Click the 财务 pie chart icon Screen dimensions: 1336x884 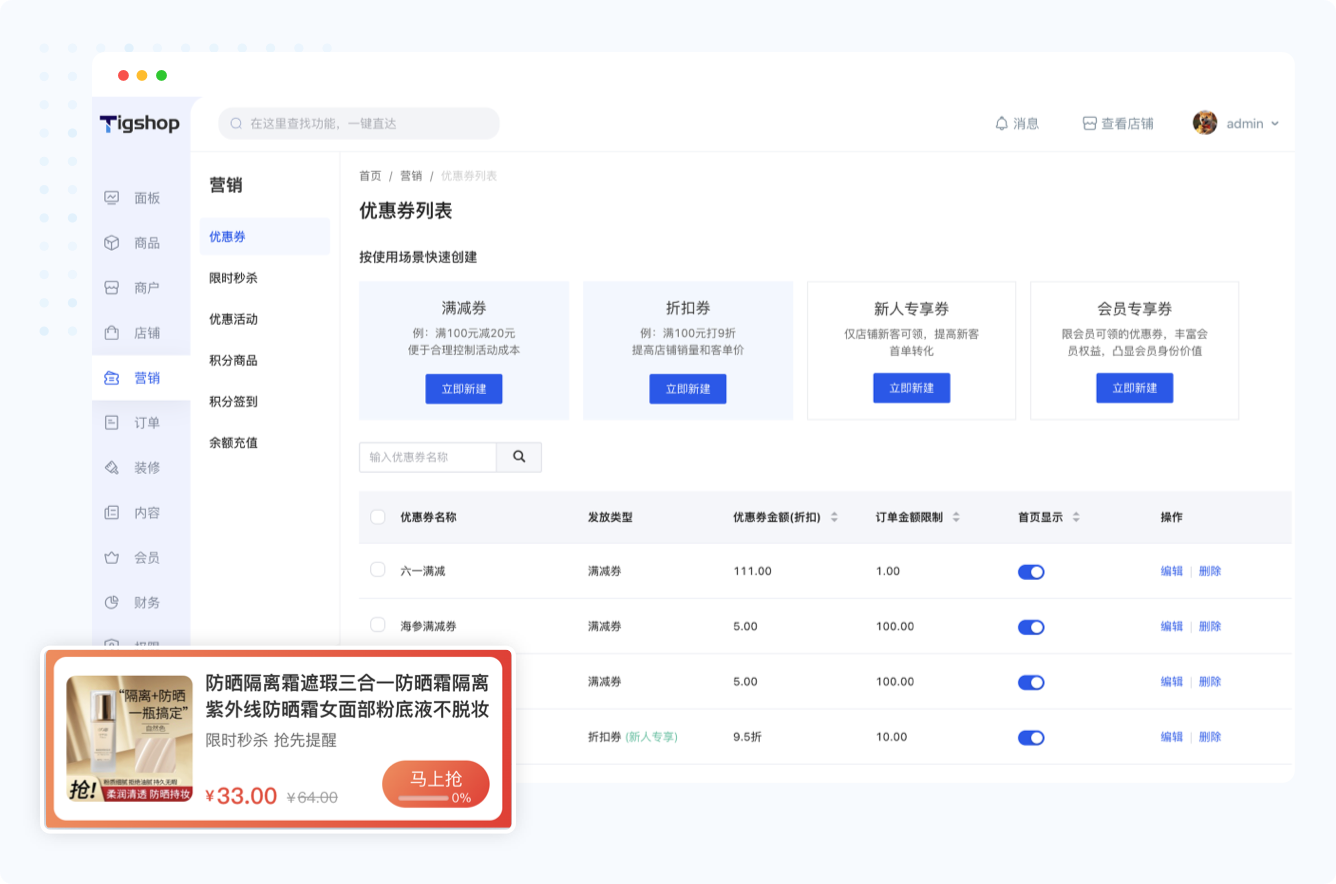coord(112,603)
